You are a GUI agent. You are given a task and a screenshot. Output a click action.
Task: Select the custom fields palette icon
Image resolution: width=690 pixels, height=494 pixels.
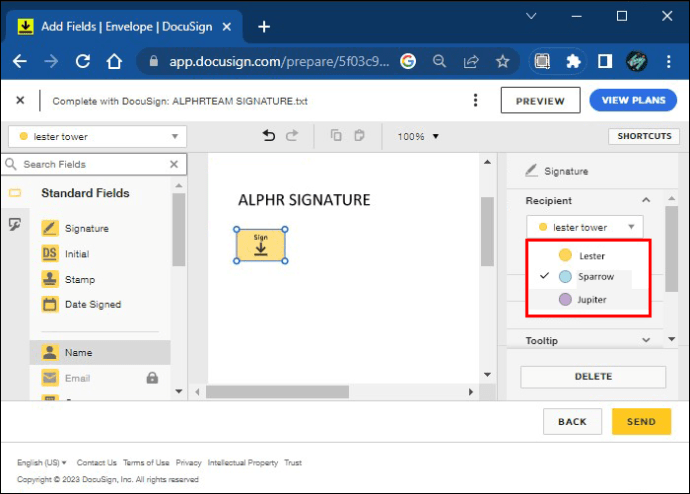coord(15,224)
